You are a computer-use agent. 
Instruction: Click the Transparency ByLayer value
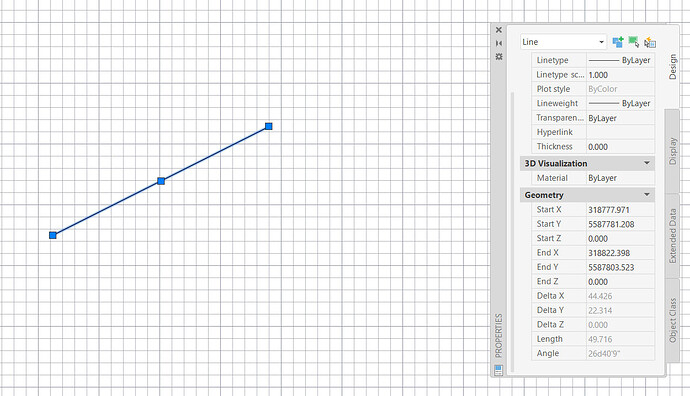(620, 118)
